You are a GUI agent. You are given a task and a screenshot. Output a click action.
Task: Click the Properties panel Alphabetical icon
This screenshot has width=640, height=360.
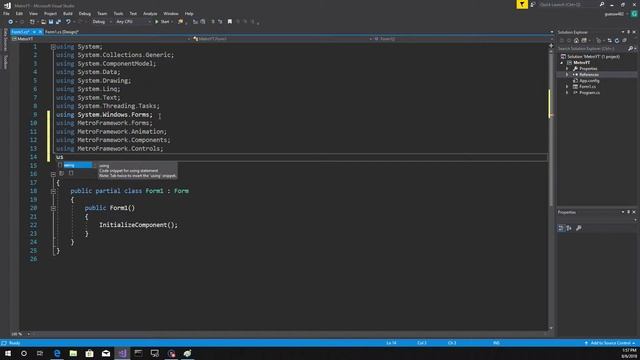pos(569,228)
